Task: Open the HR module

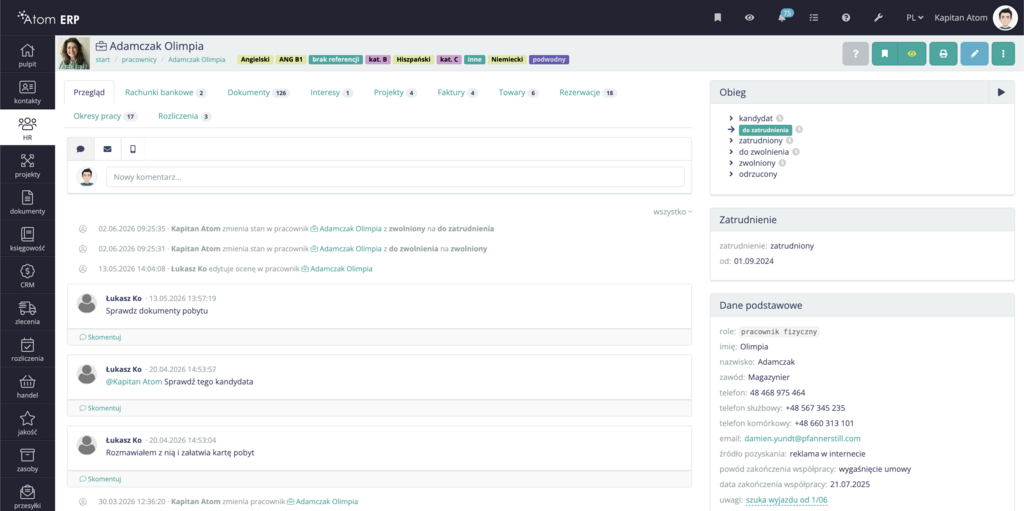Action: click(x=27, y=128)
